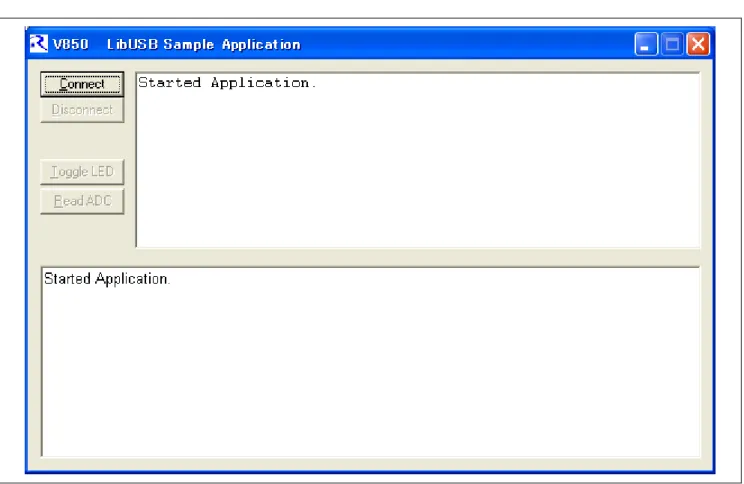744x484 pixels.
Task: Minimize the LibUSB Sample Application window
Action: 646,44
